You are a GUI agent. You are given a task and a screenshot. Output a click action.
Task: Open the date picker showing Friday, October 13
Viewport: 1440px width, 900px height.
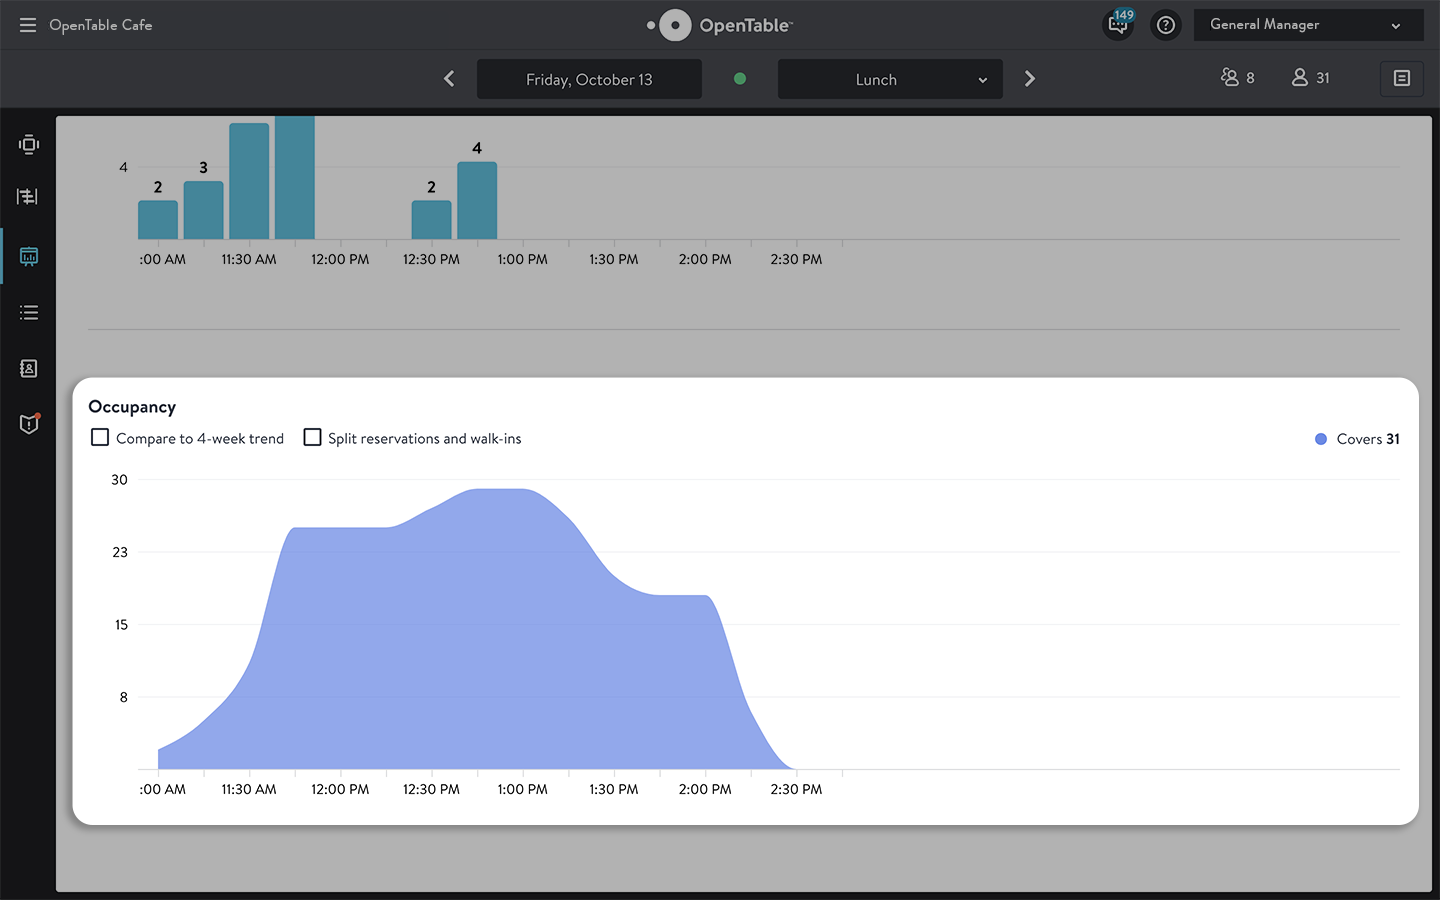point(589,79)
